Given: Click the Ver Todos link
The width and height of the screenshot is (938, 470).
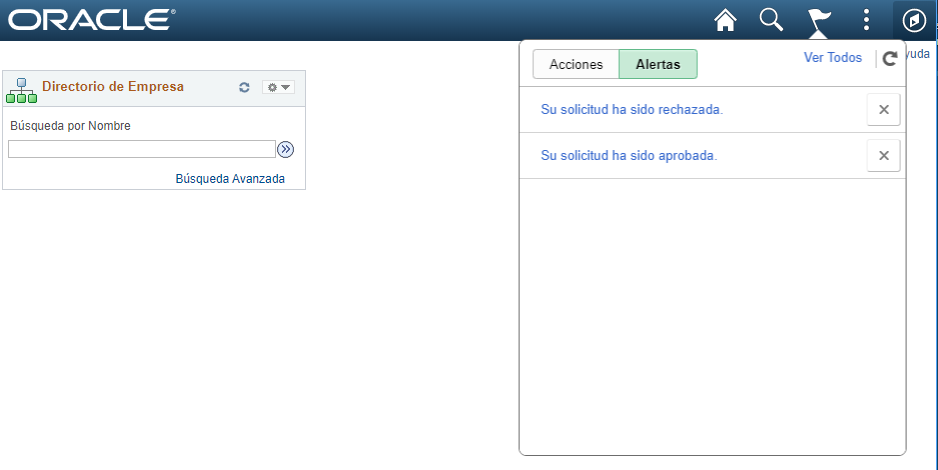Looking at the screenshot, I should 832,58.
